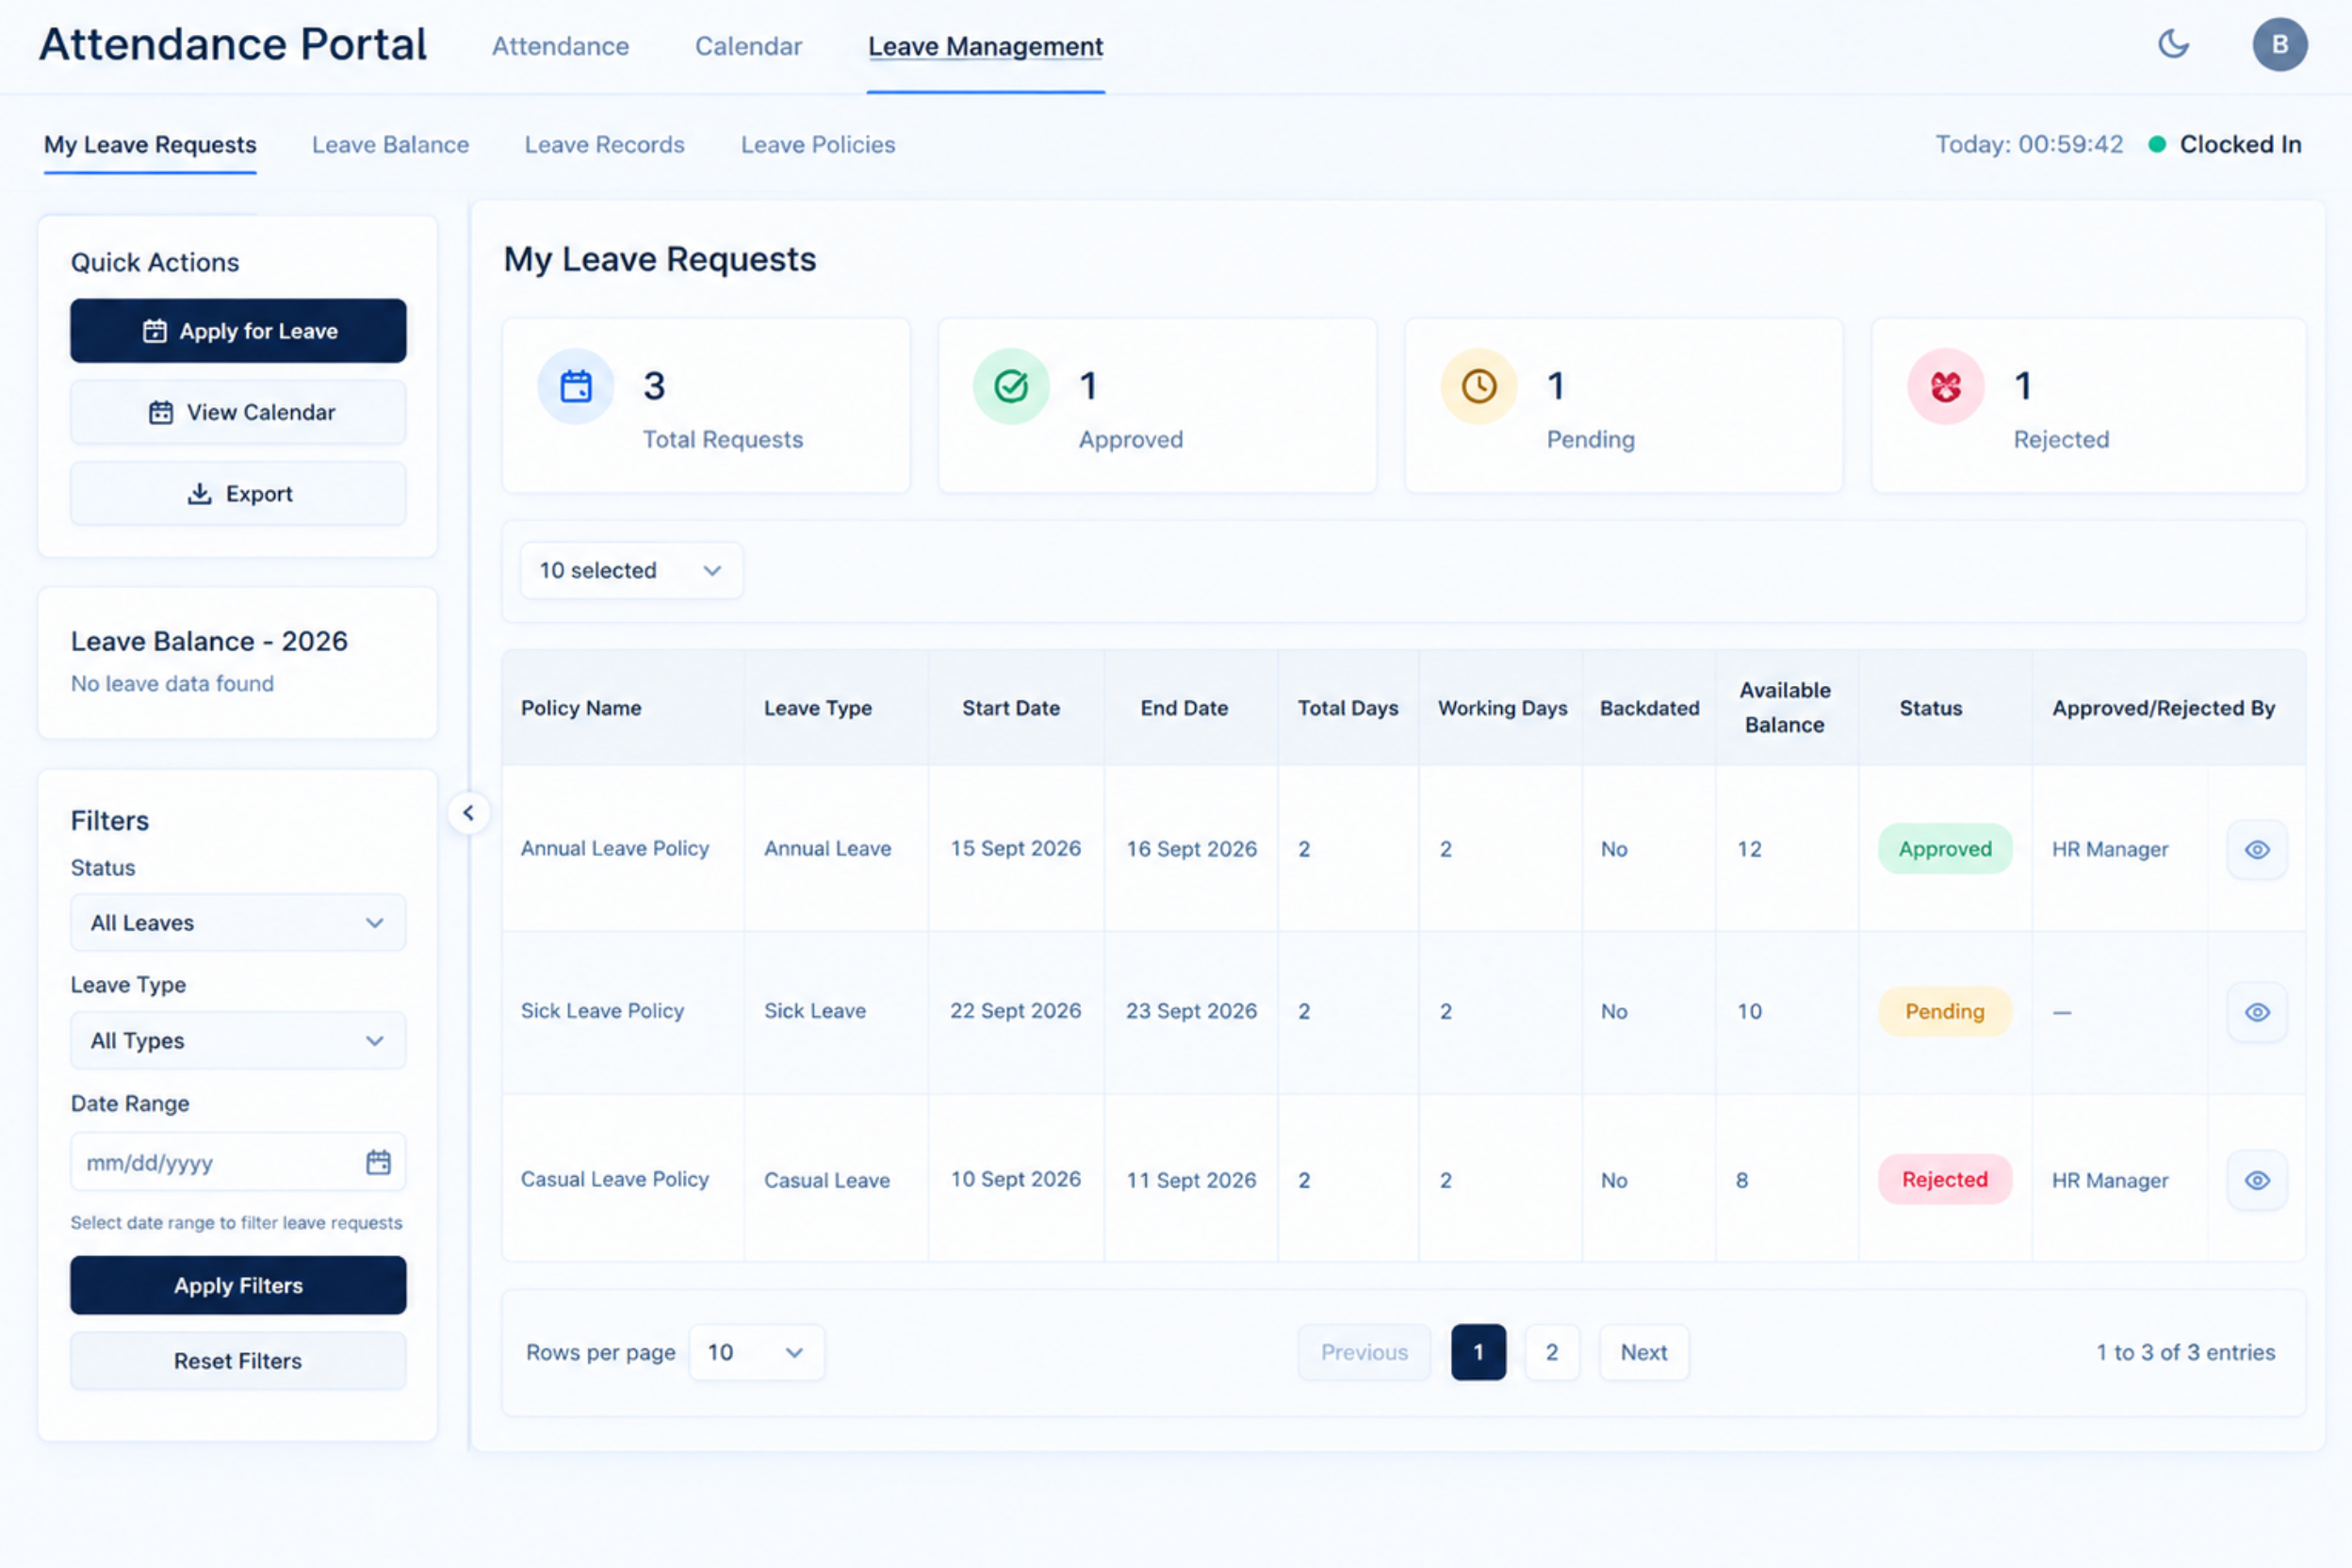This screenshot has width=2352, height=1568.
Task: Click the red icon on Rejected card
Action: tap(1945, 386)
